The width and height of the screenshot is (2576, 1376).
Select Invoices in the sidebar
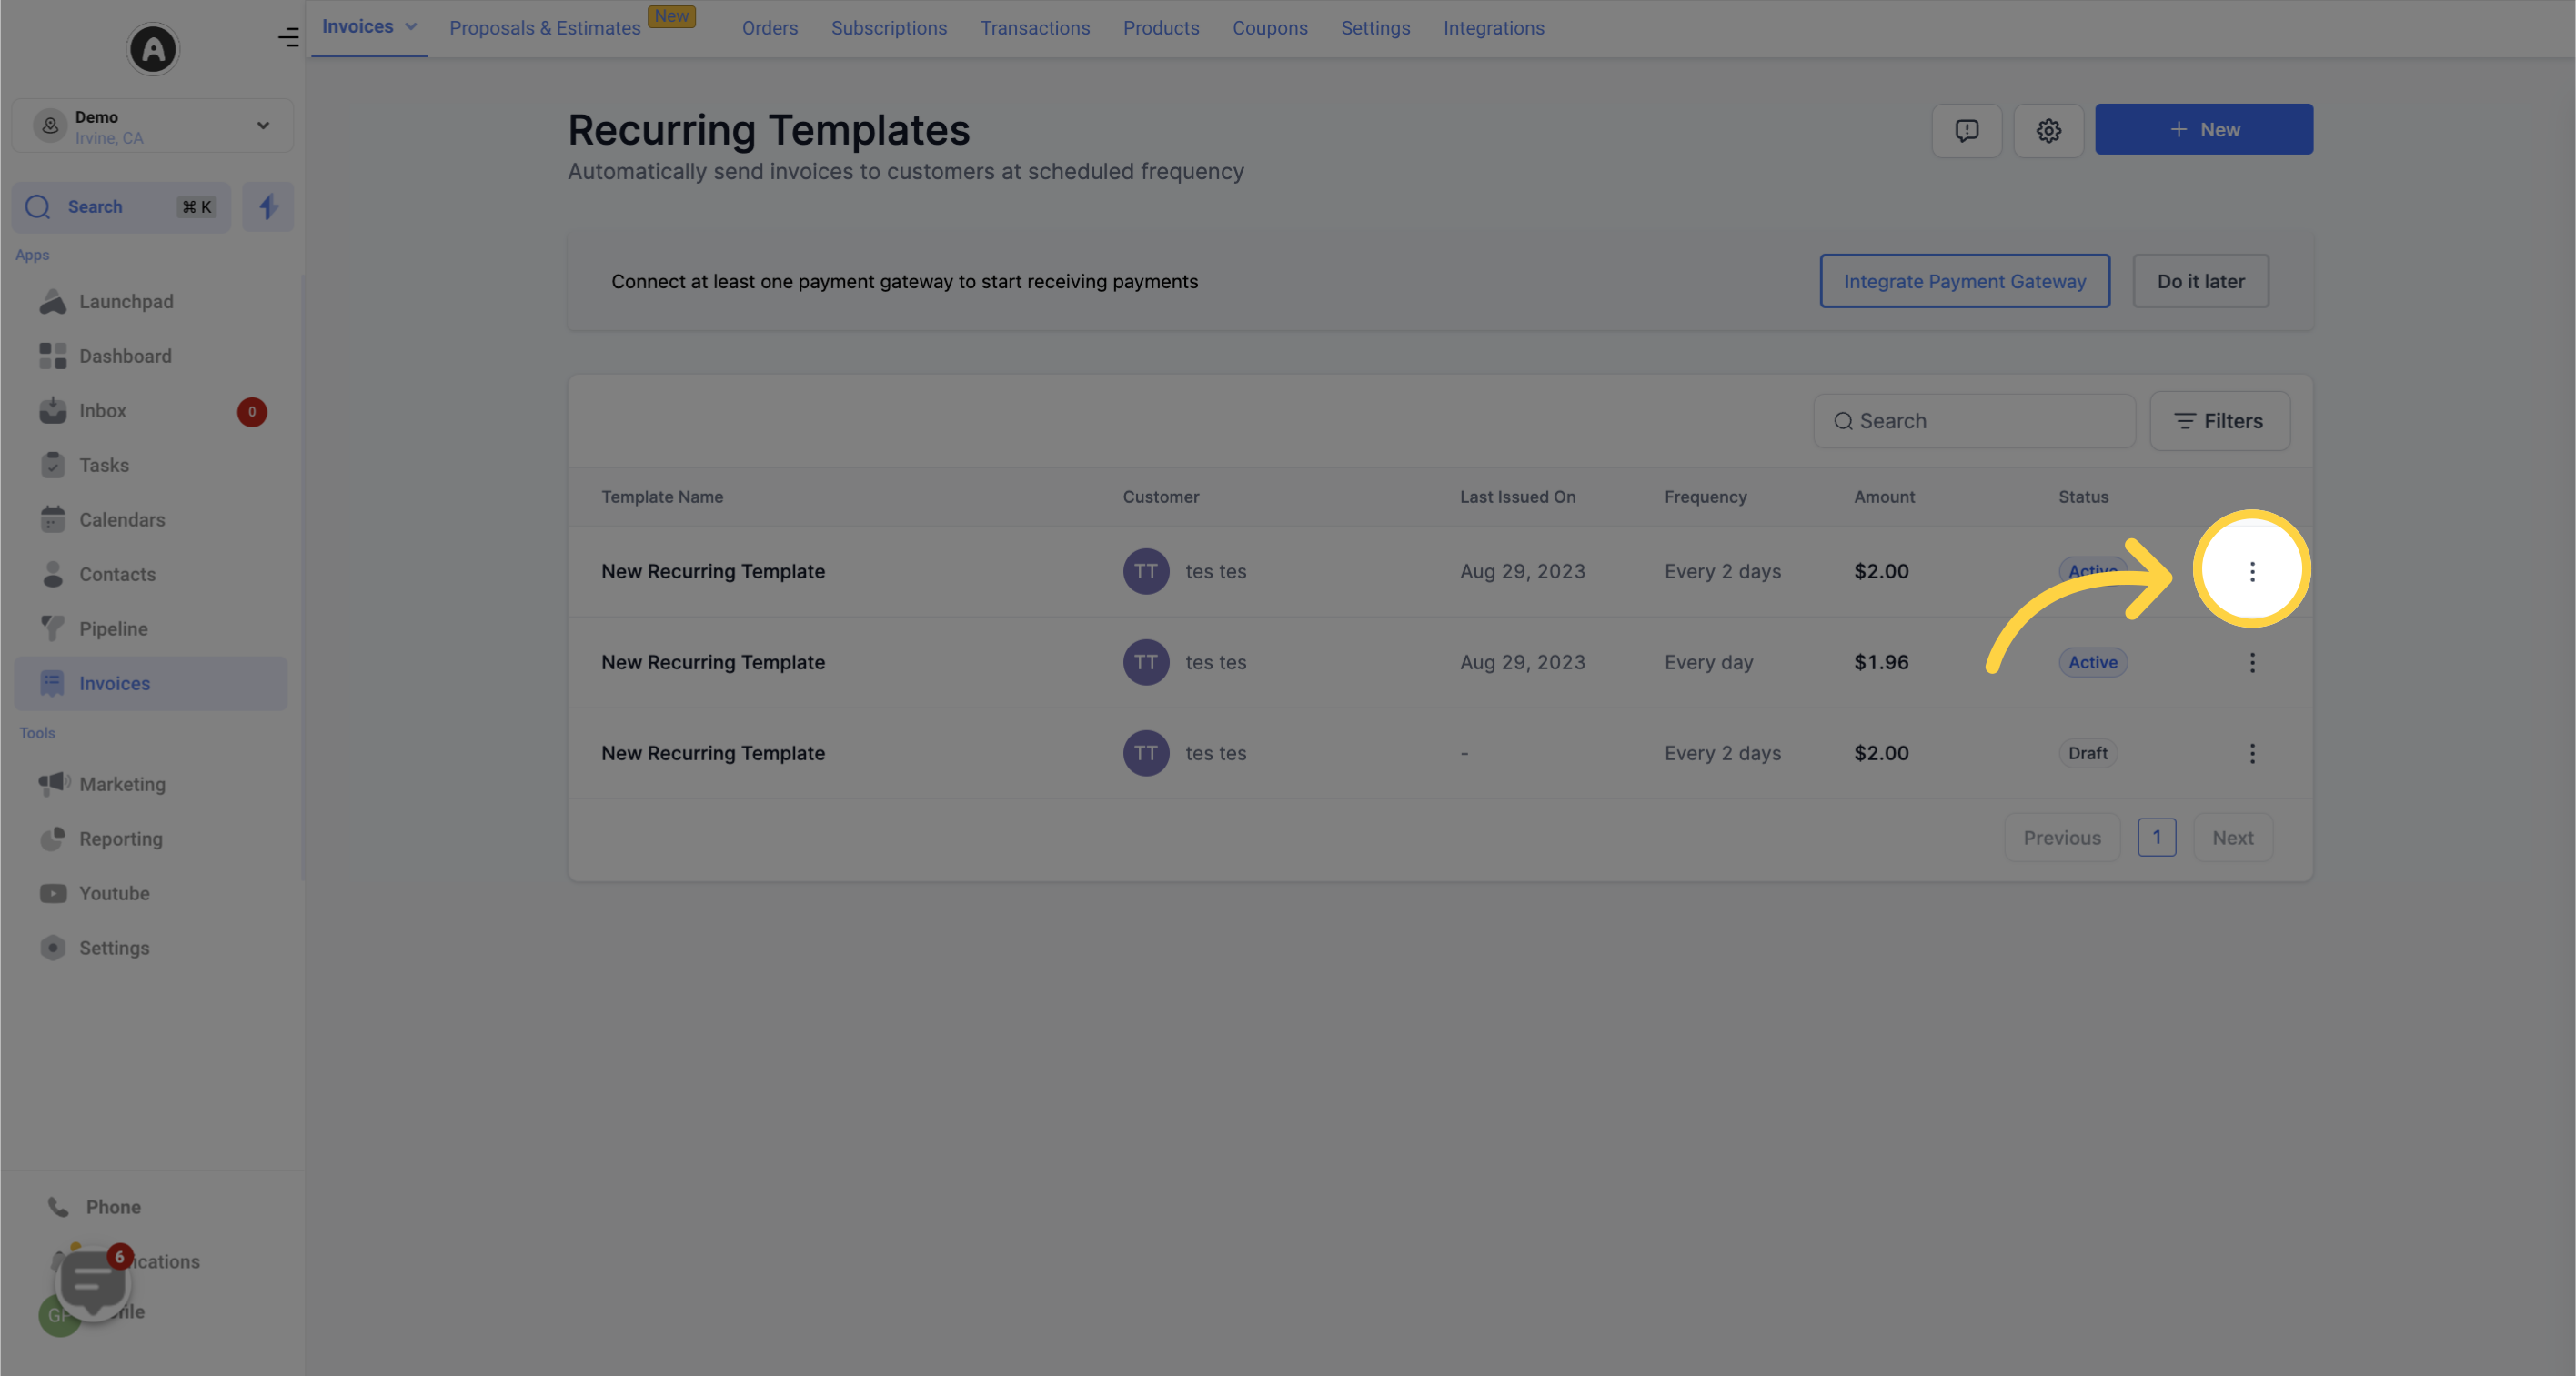150,683
